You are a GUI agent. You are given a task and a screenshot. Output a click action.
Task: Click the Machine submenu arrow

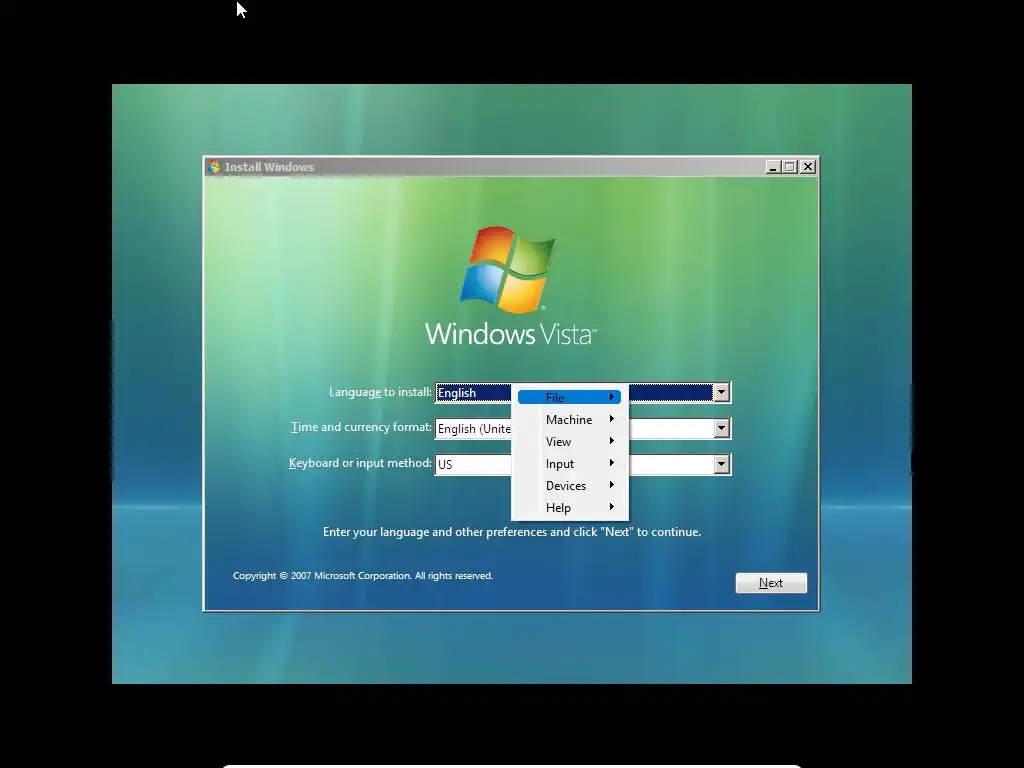click(611, 419)
